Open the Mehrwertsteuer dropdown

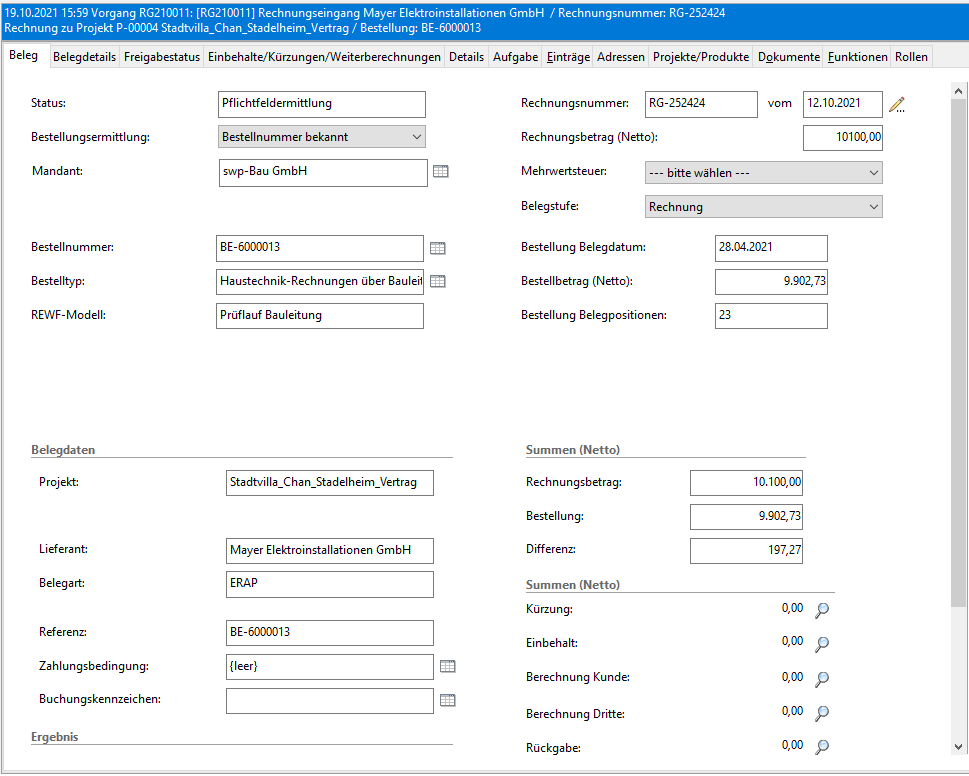pos(763,173)
